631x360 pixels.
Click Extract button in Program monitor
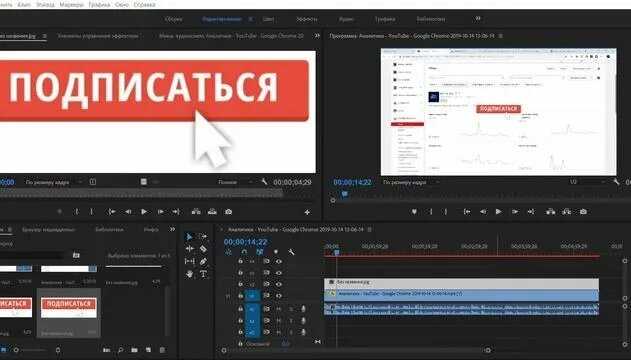(x=567, y=212)
